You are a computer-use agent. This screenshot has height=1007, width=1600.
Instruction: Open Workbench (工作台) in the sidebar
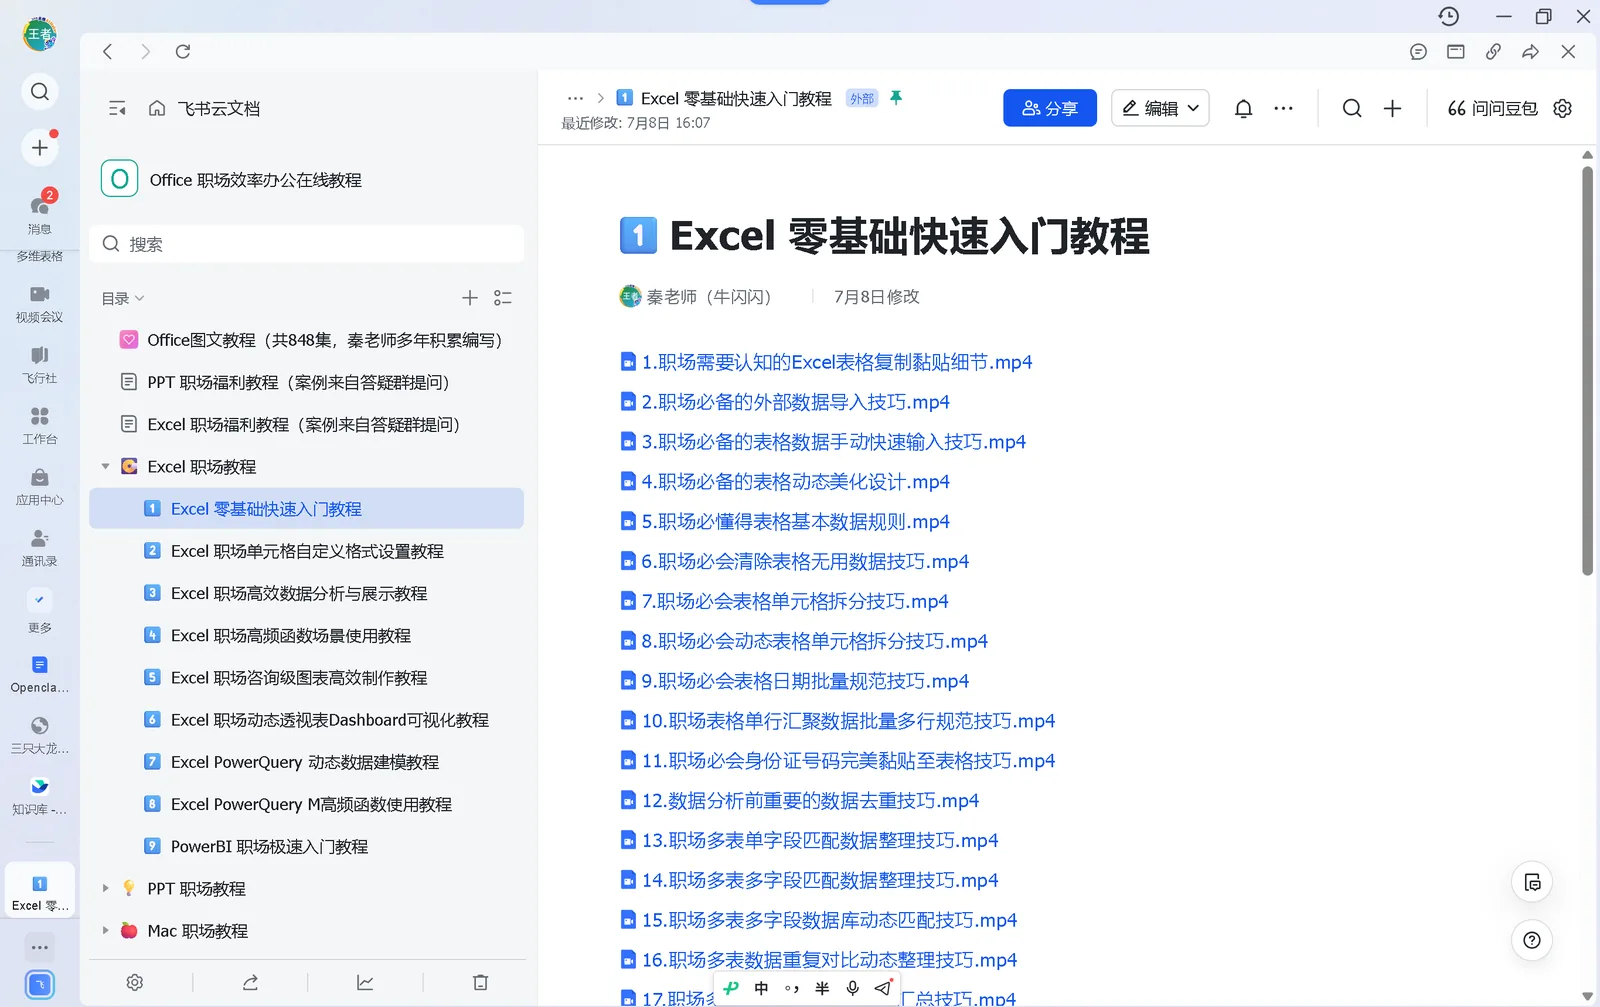[40, 425]
